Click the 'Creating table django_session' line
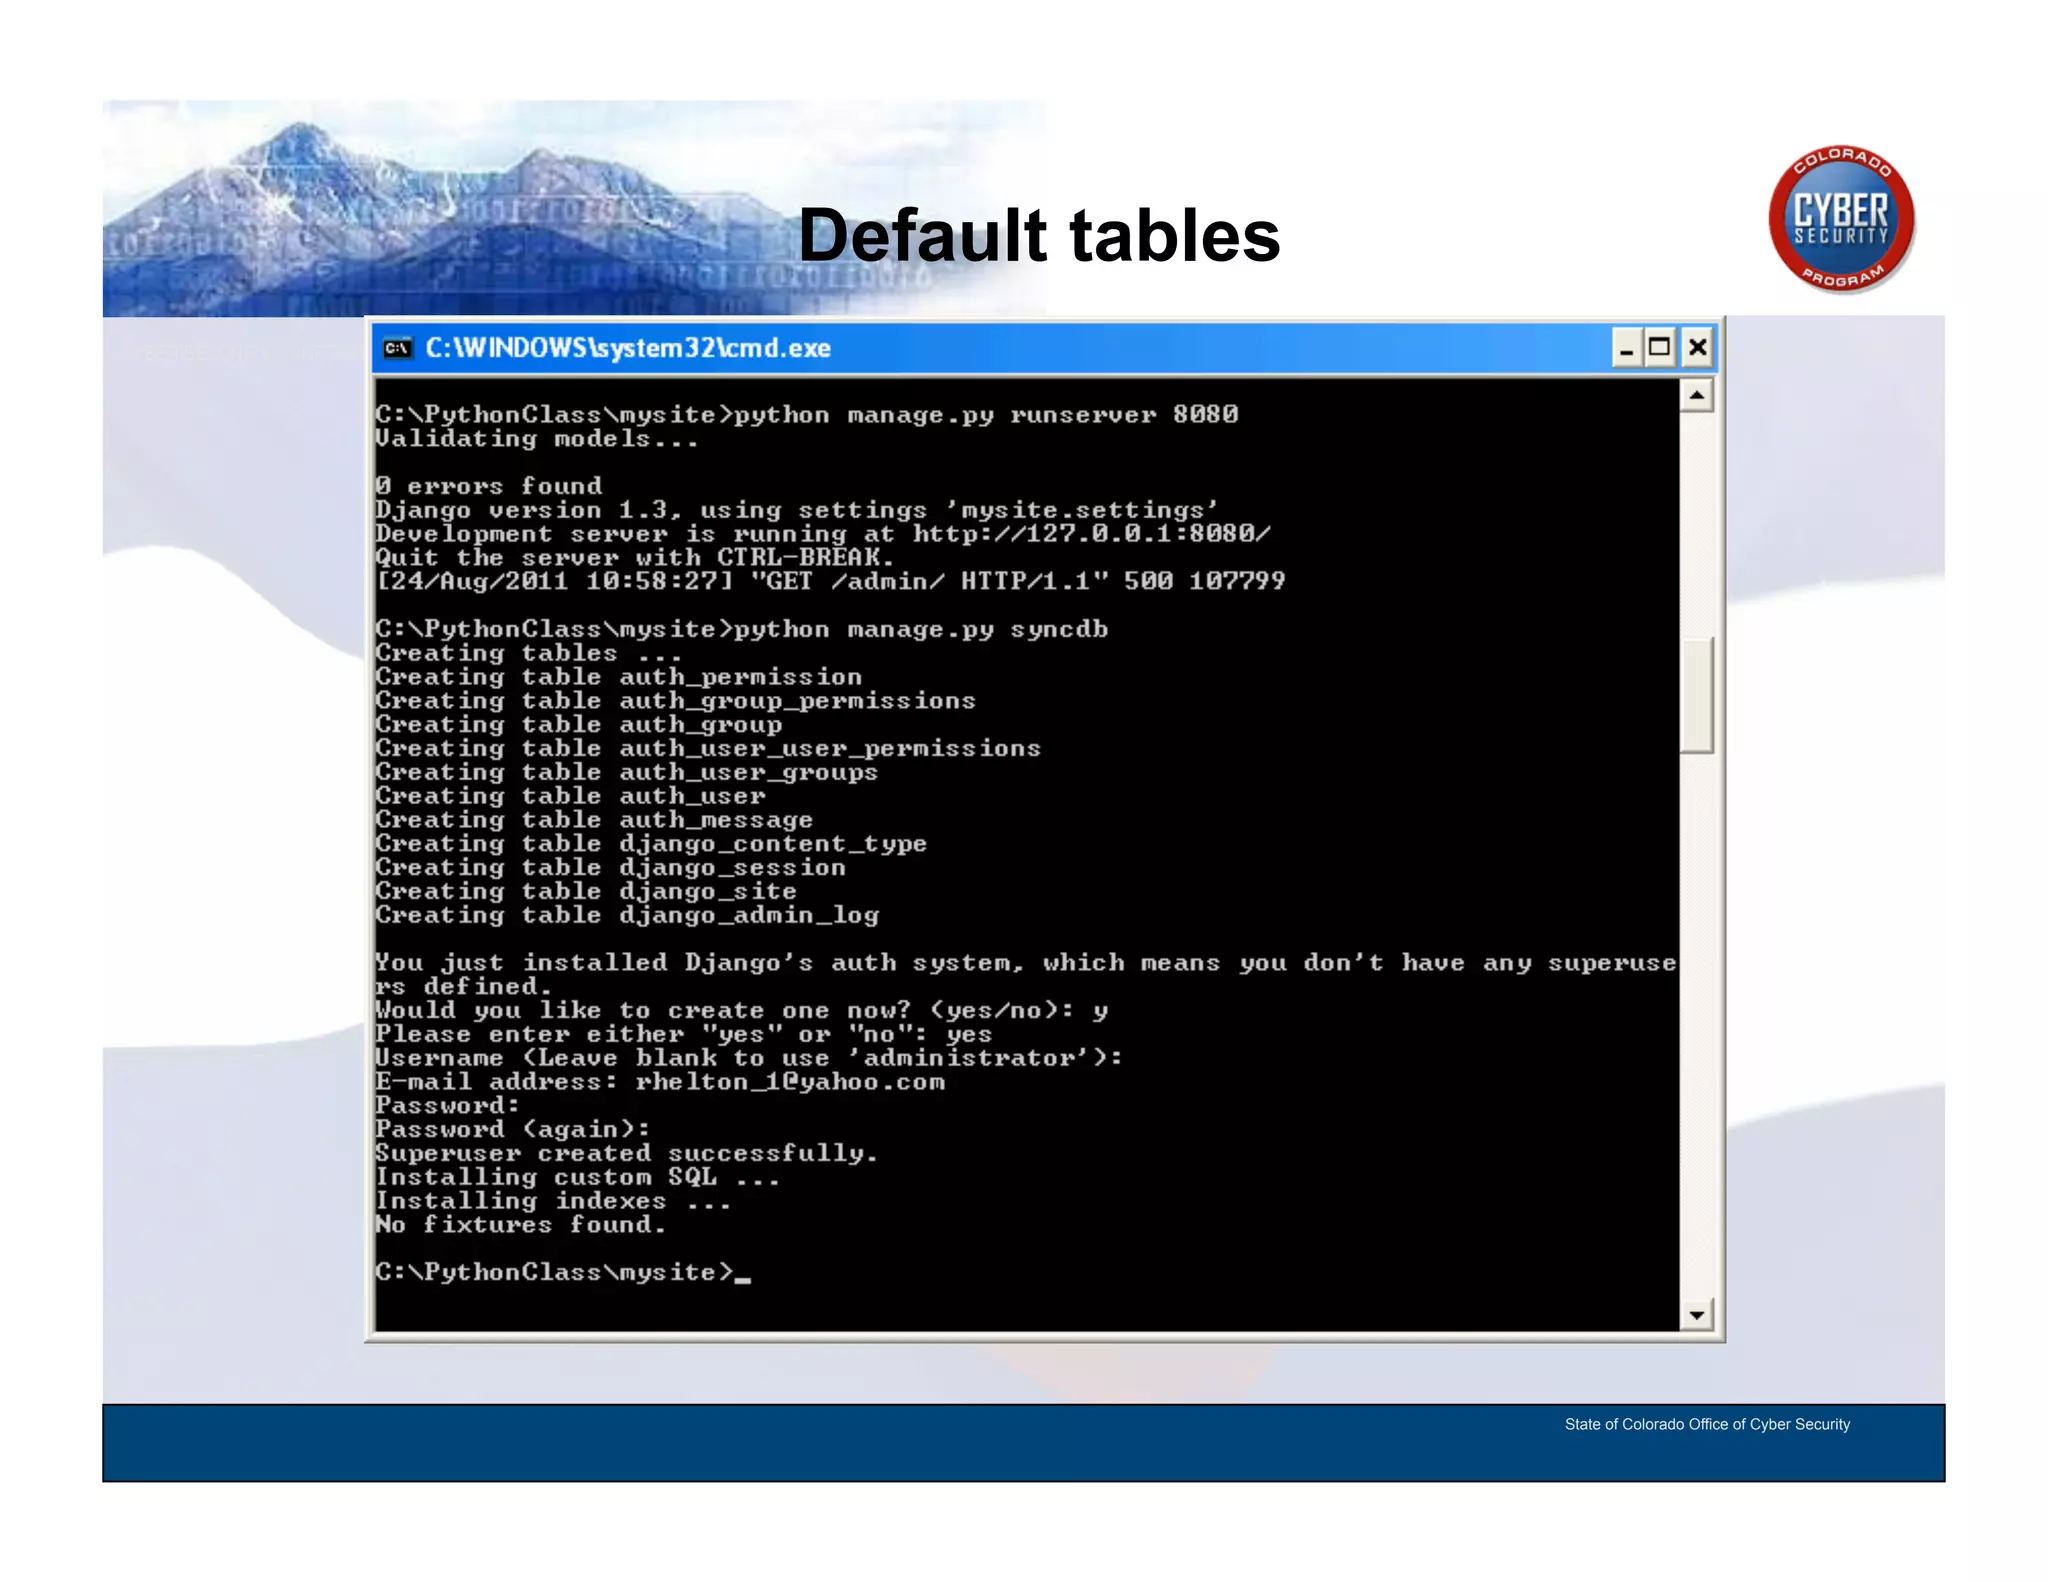This screenshot has height=1582, width=2048. coord(611,868)
